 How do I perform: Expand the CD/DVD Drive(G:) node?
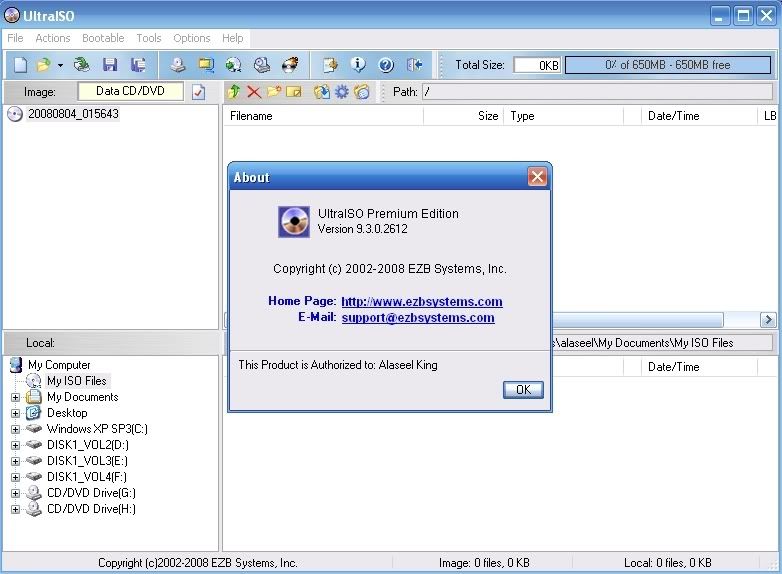click(x=15, y=493)
